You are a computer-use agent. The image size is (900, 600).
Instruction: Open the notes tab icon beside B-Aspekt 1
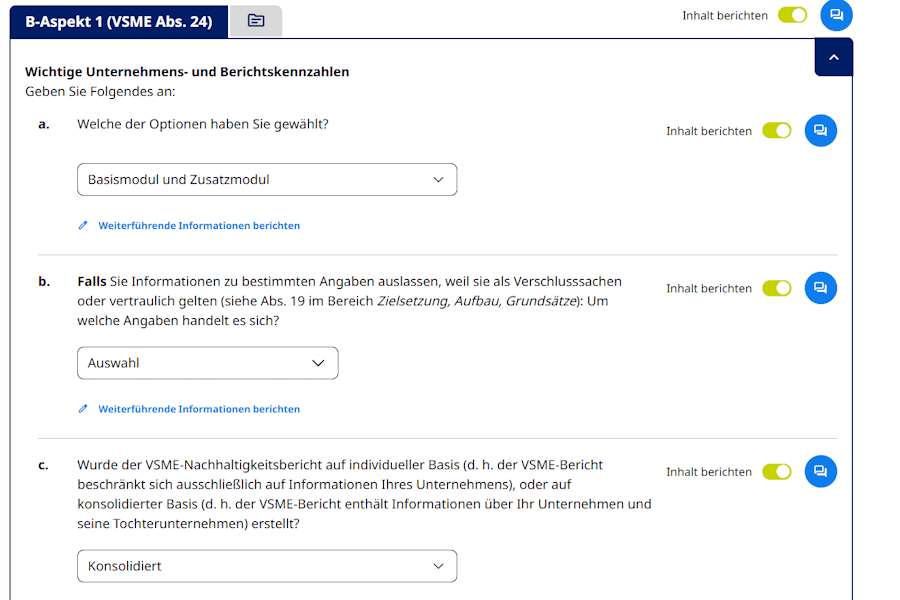click(x=256, y=21)
